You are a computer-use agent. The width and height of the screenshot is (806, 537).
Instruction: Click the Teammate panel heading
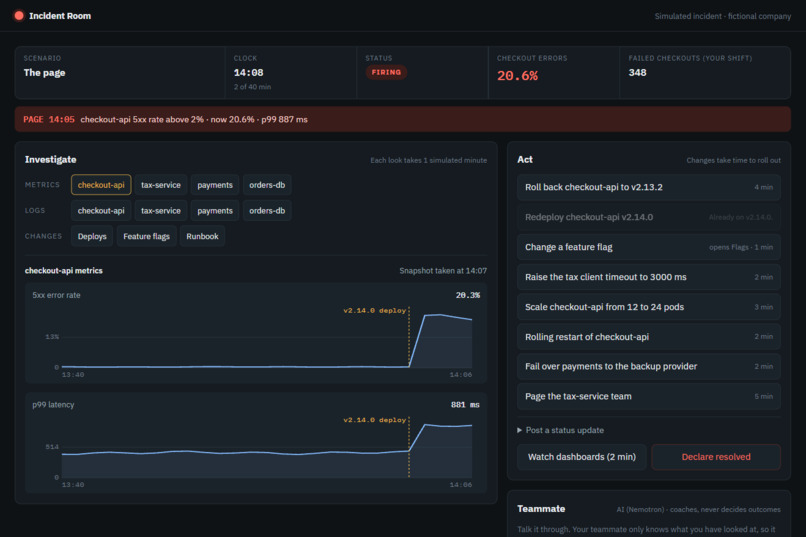click(541, 509)
